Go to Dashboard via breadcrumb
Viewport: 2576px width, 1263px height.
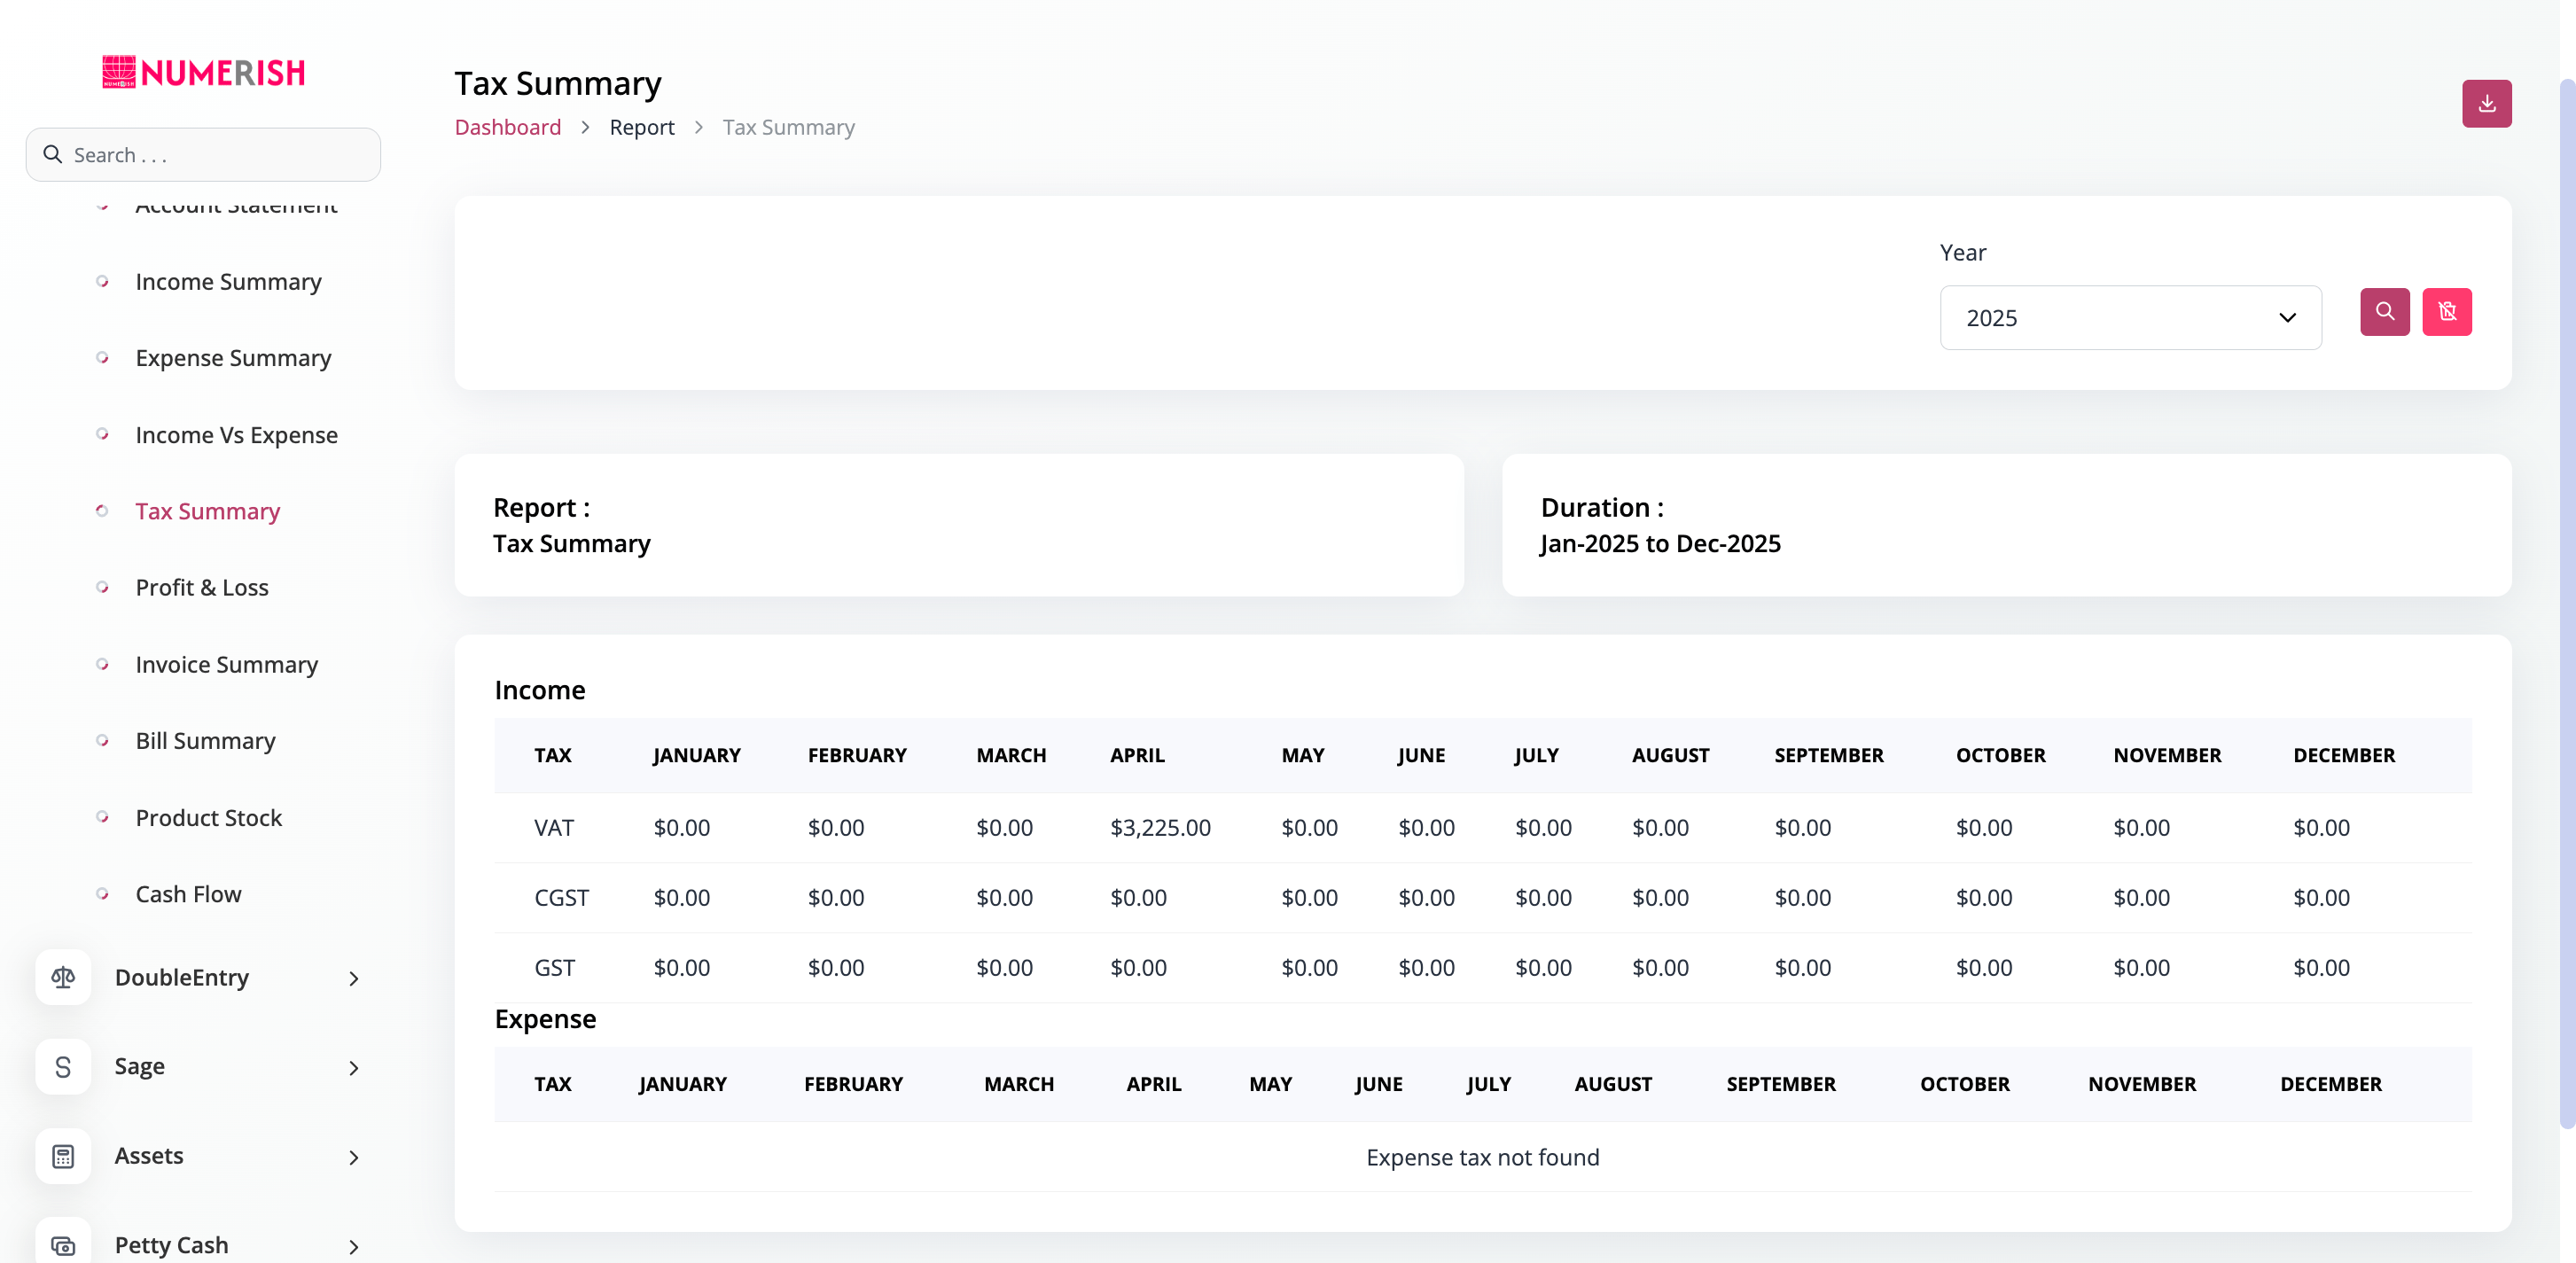tap(508, 128)
